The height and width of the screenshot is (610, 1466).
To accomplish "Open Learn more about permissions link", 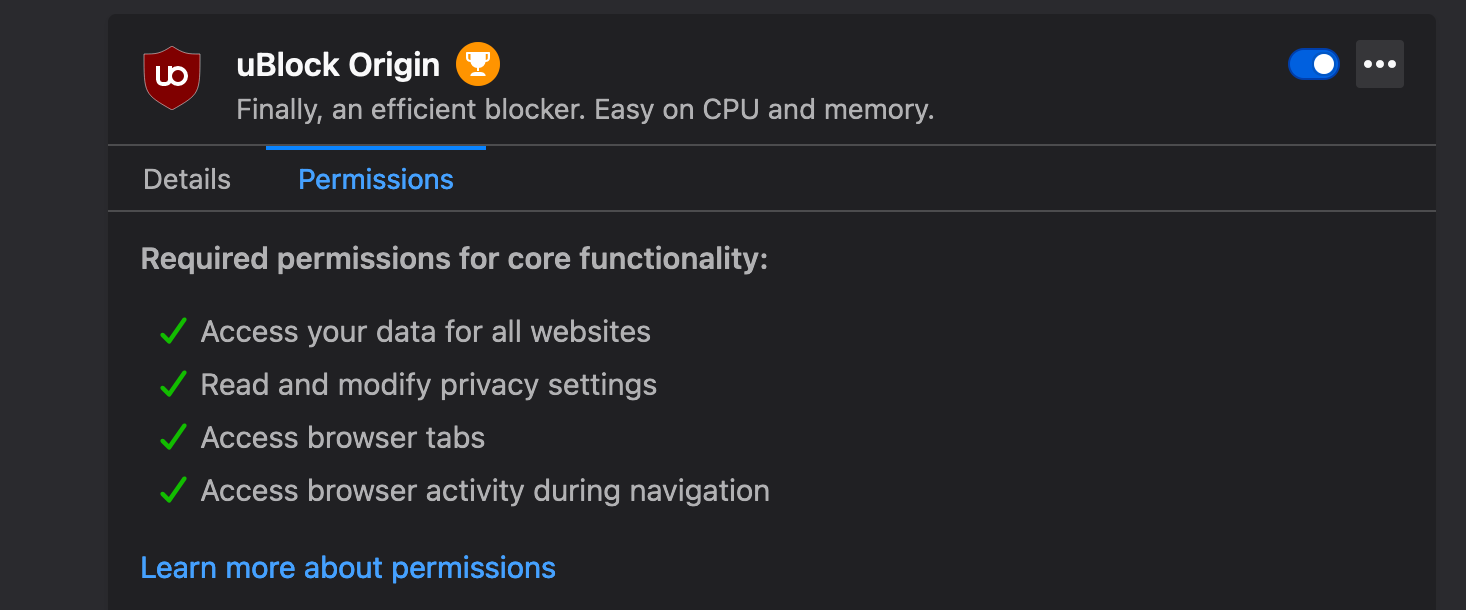I will (348, 568).
